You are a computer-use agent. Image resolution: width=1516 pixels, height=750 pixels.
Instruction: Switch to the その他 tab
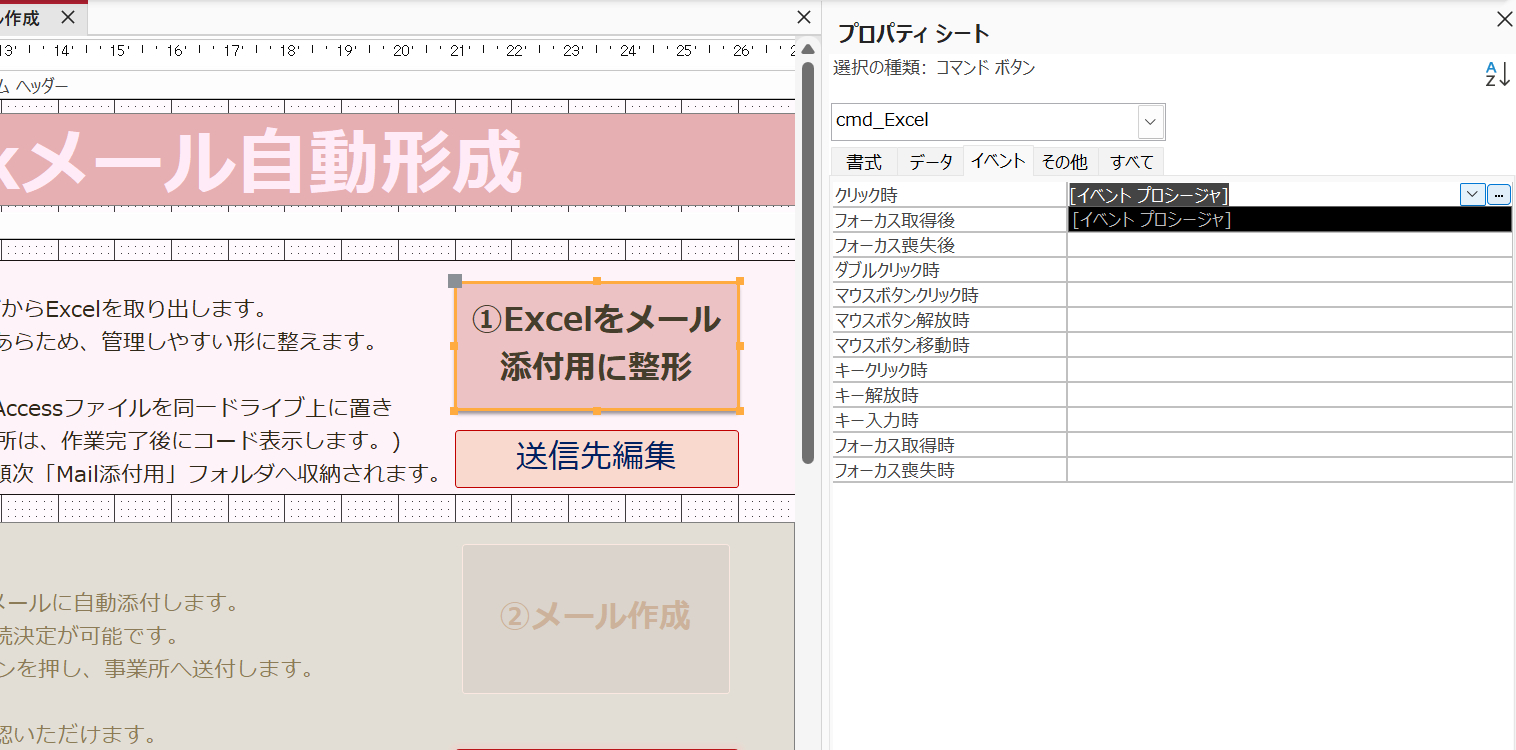click(1065, 162)
